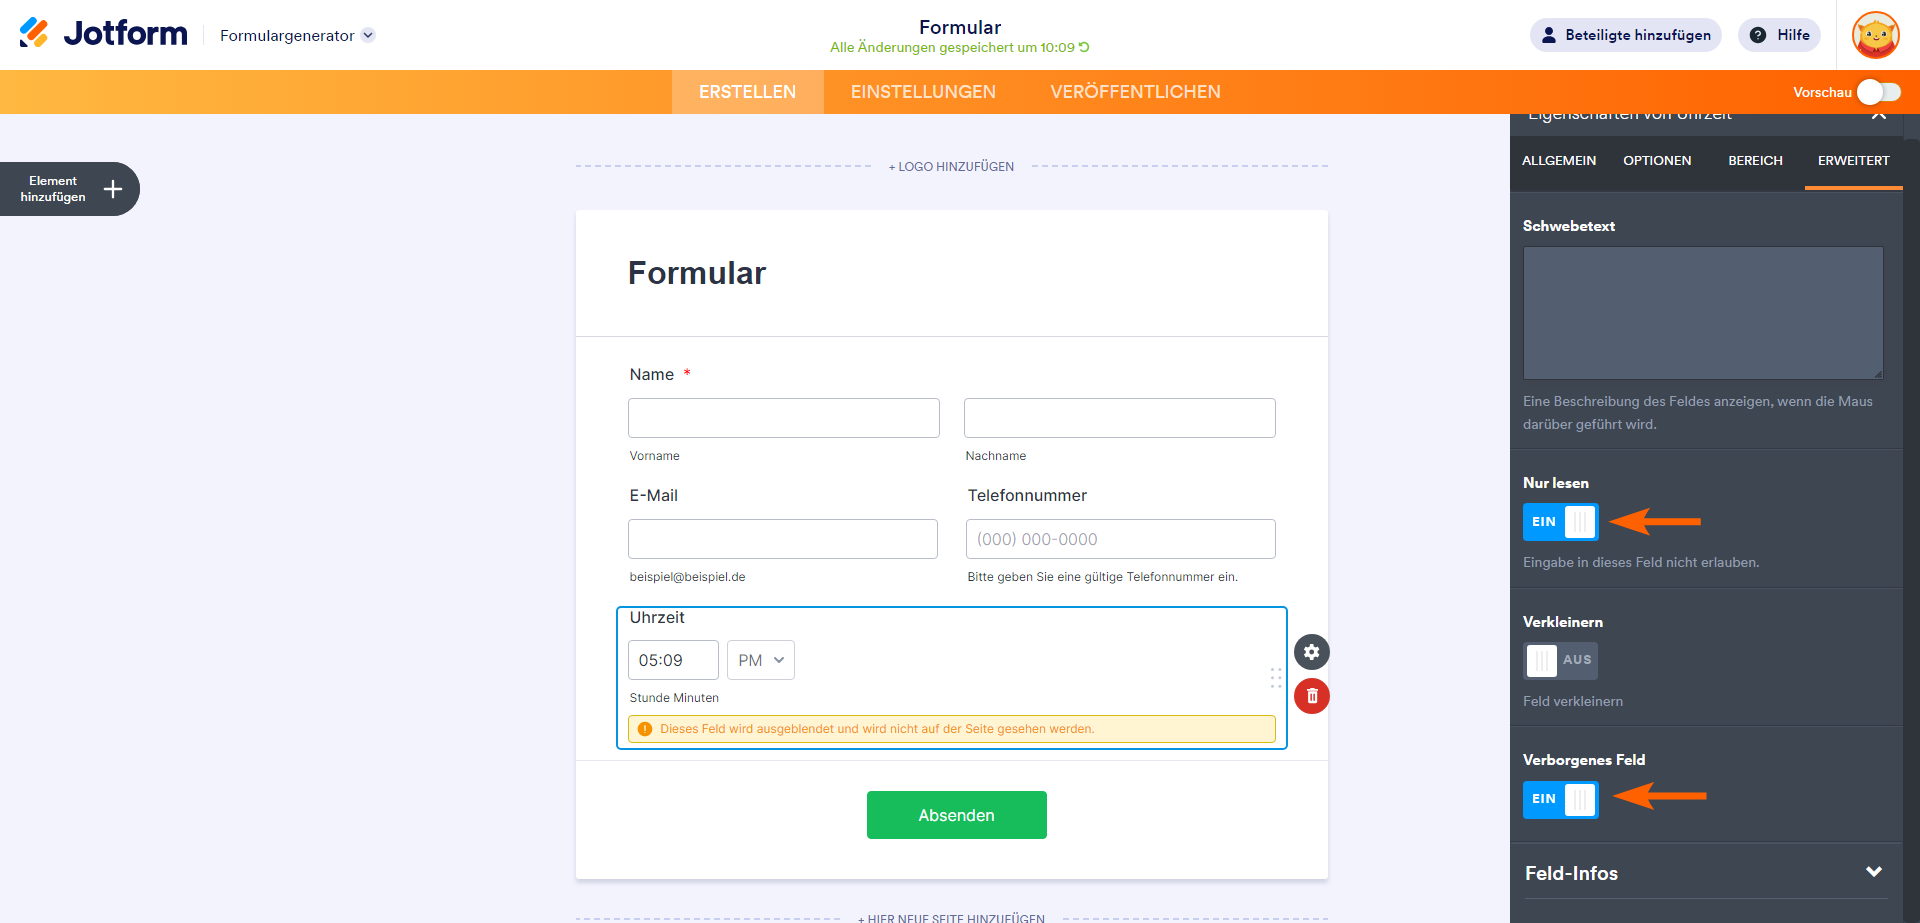Viewport: 1920px width, 923px height.
Task: Disable the Verborgenes Feld toggle
Action: 1560,799
